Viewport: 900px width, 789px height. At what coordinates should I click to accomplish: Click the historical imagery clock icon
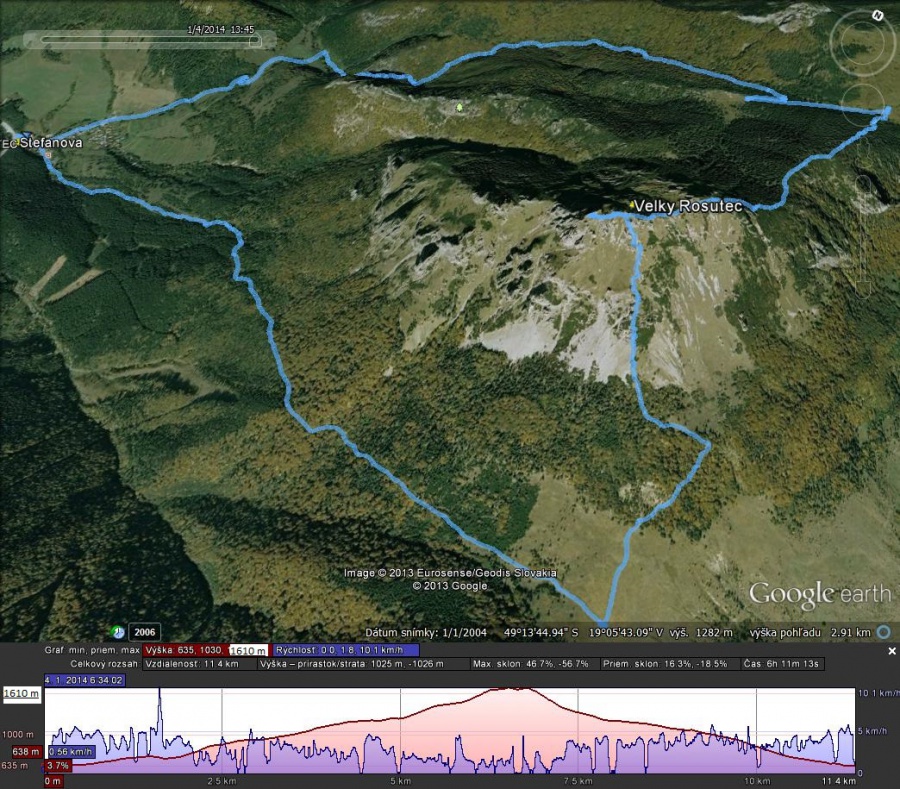point(118,632)
